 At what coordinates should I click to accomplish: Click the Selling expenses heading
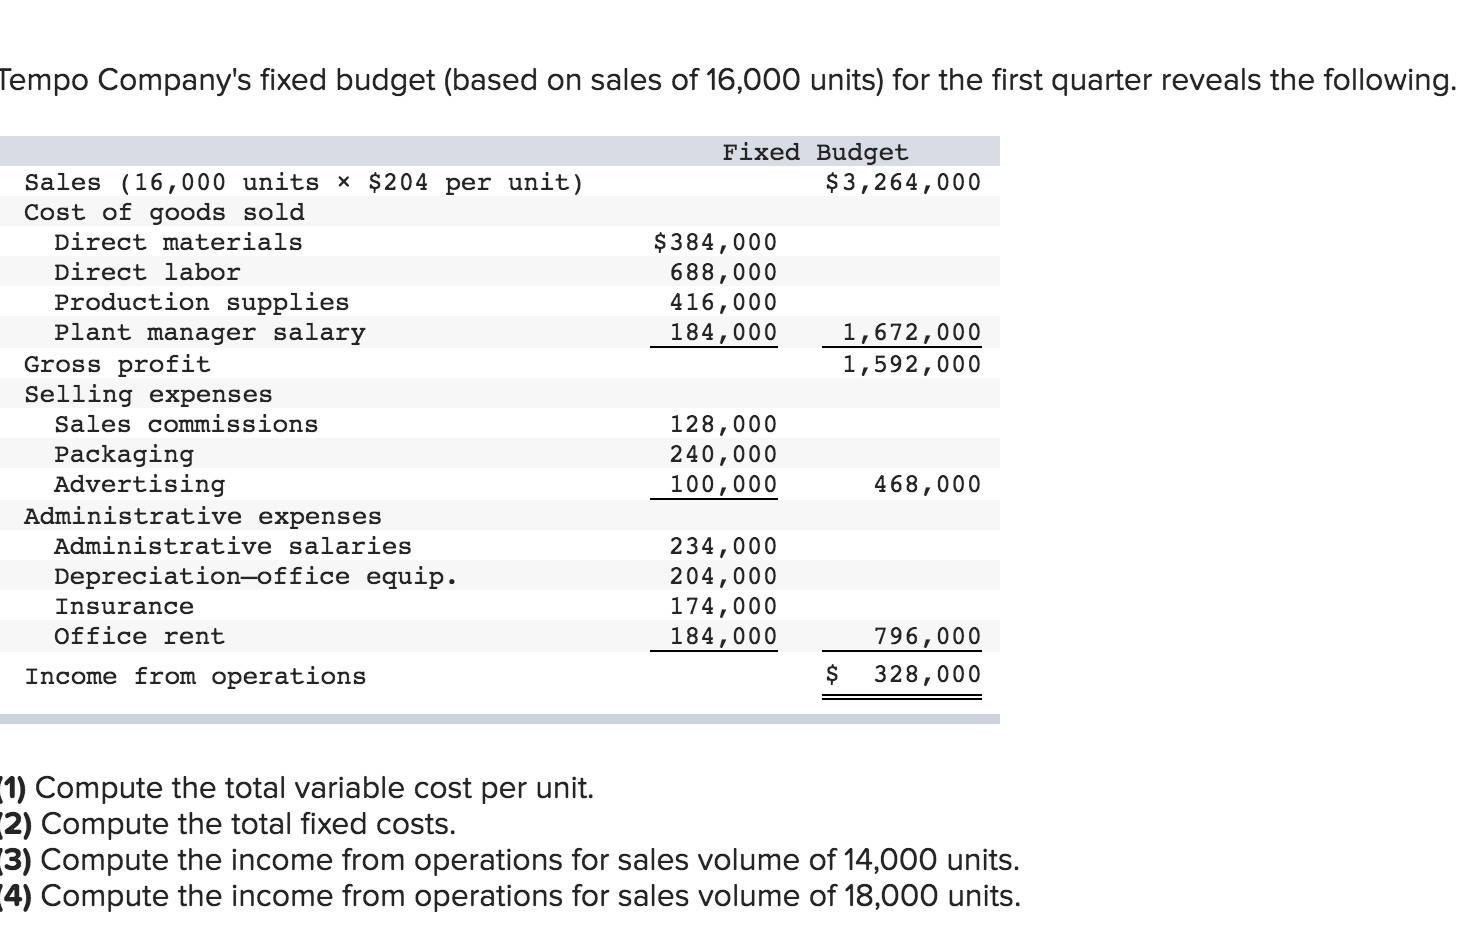click(x=148, y=394)
